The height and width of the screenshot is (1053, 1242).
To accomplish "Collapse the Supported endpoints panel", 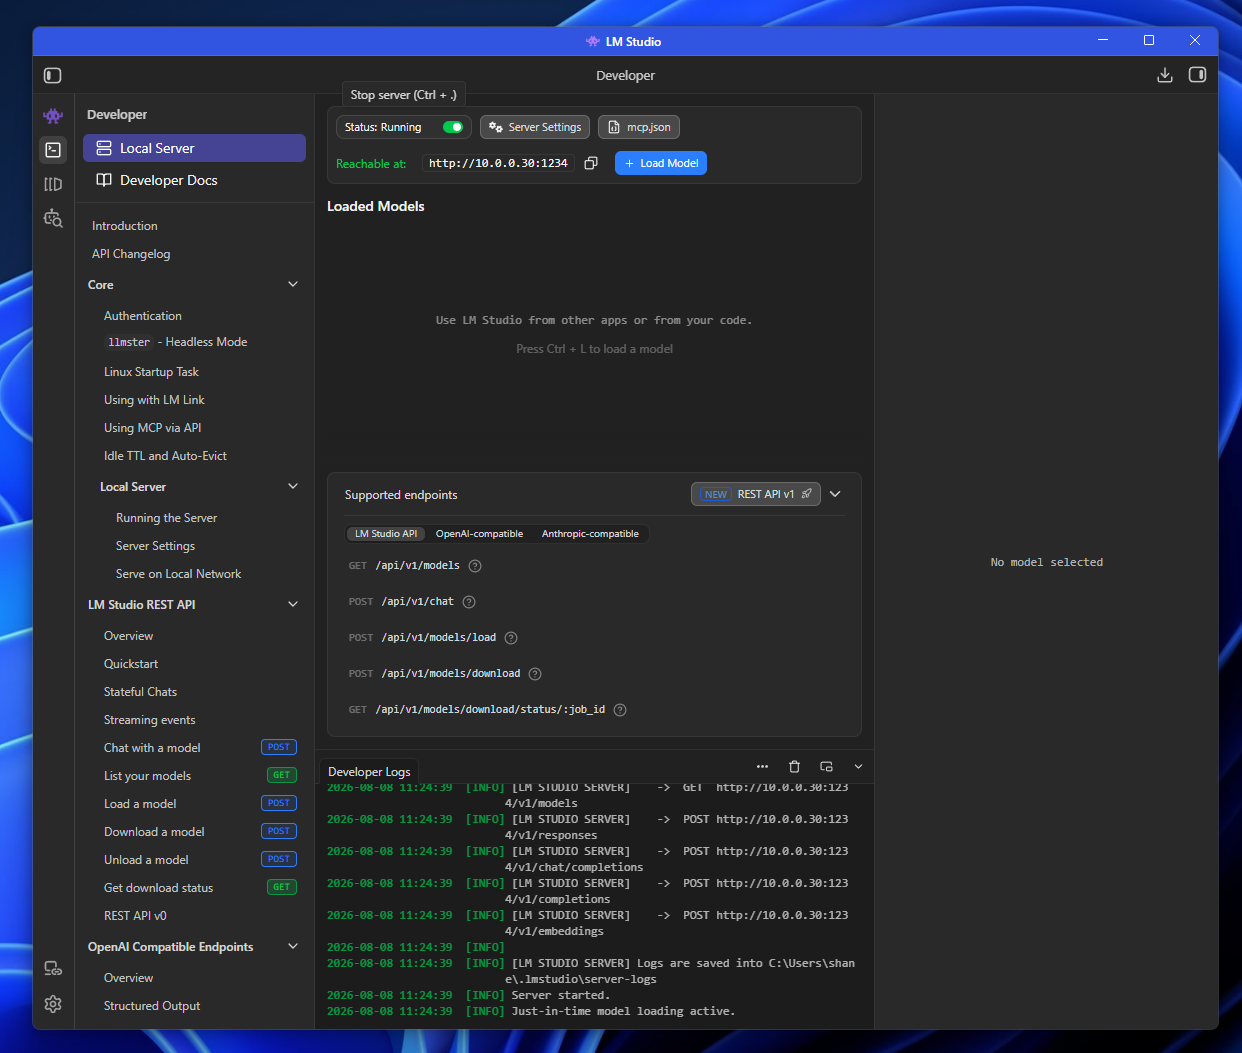I will [x=835, y=494].
